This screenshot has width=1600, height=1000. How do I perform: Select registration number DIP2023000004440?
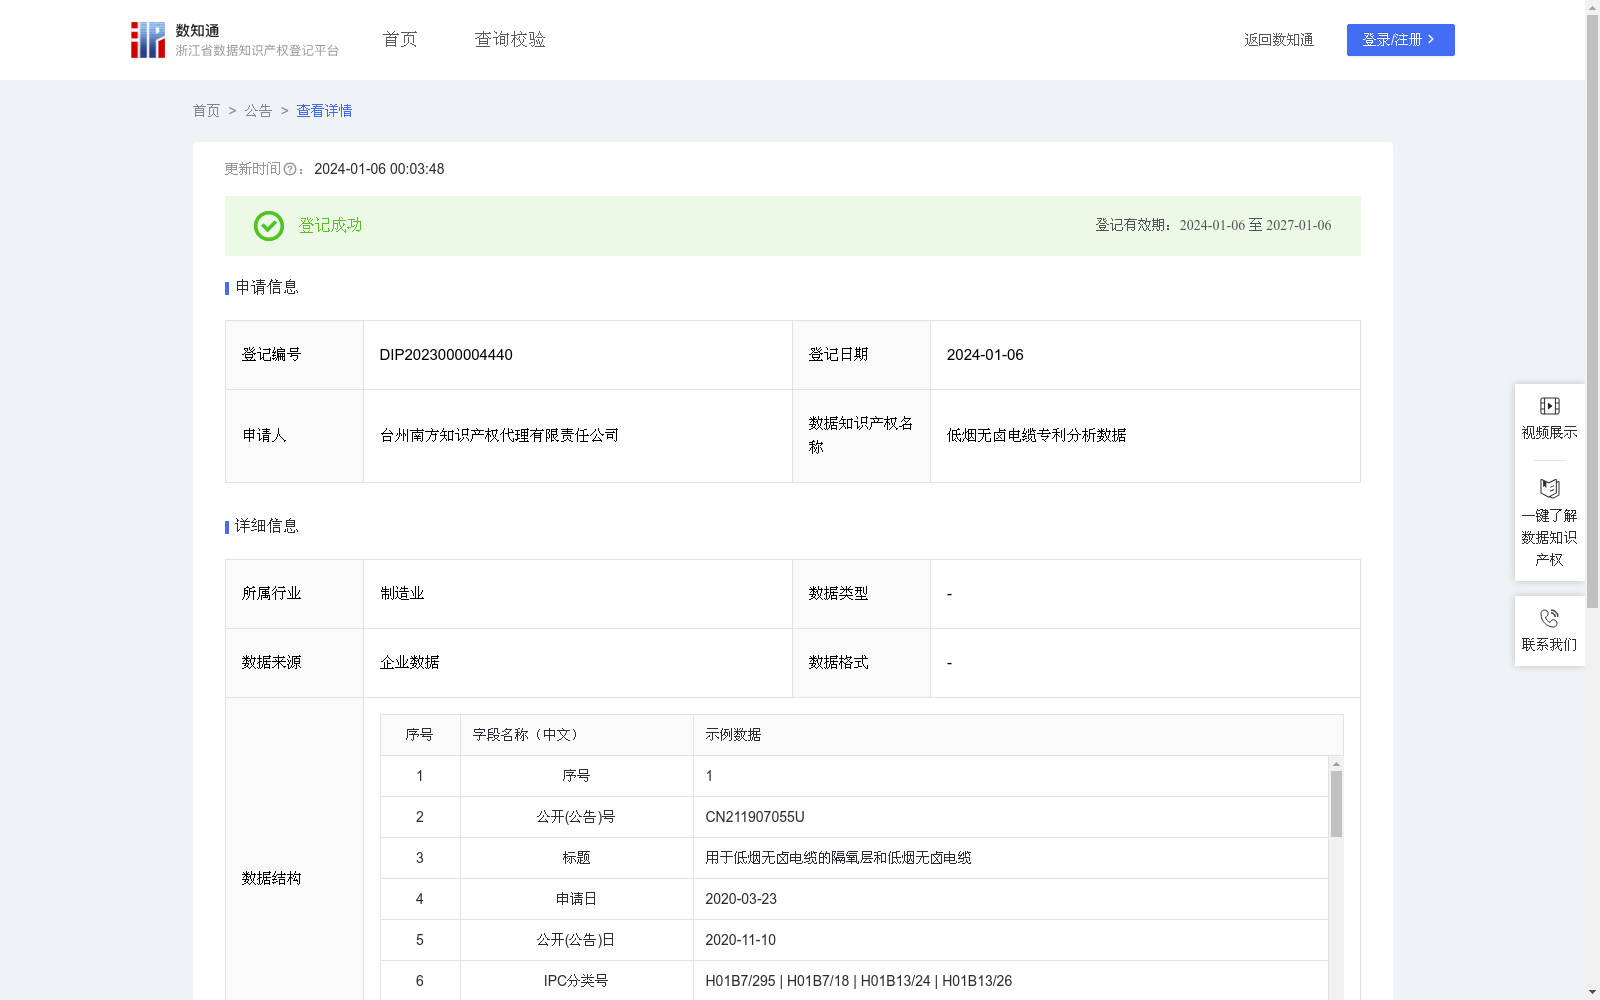(446, 355)
